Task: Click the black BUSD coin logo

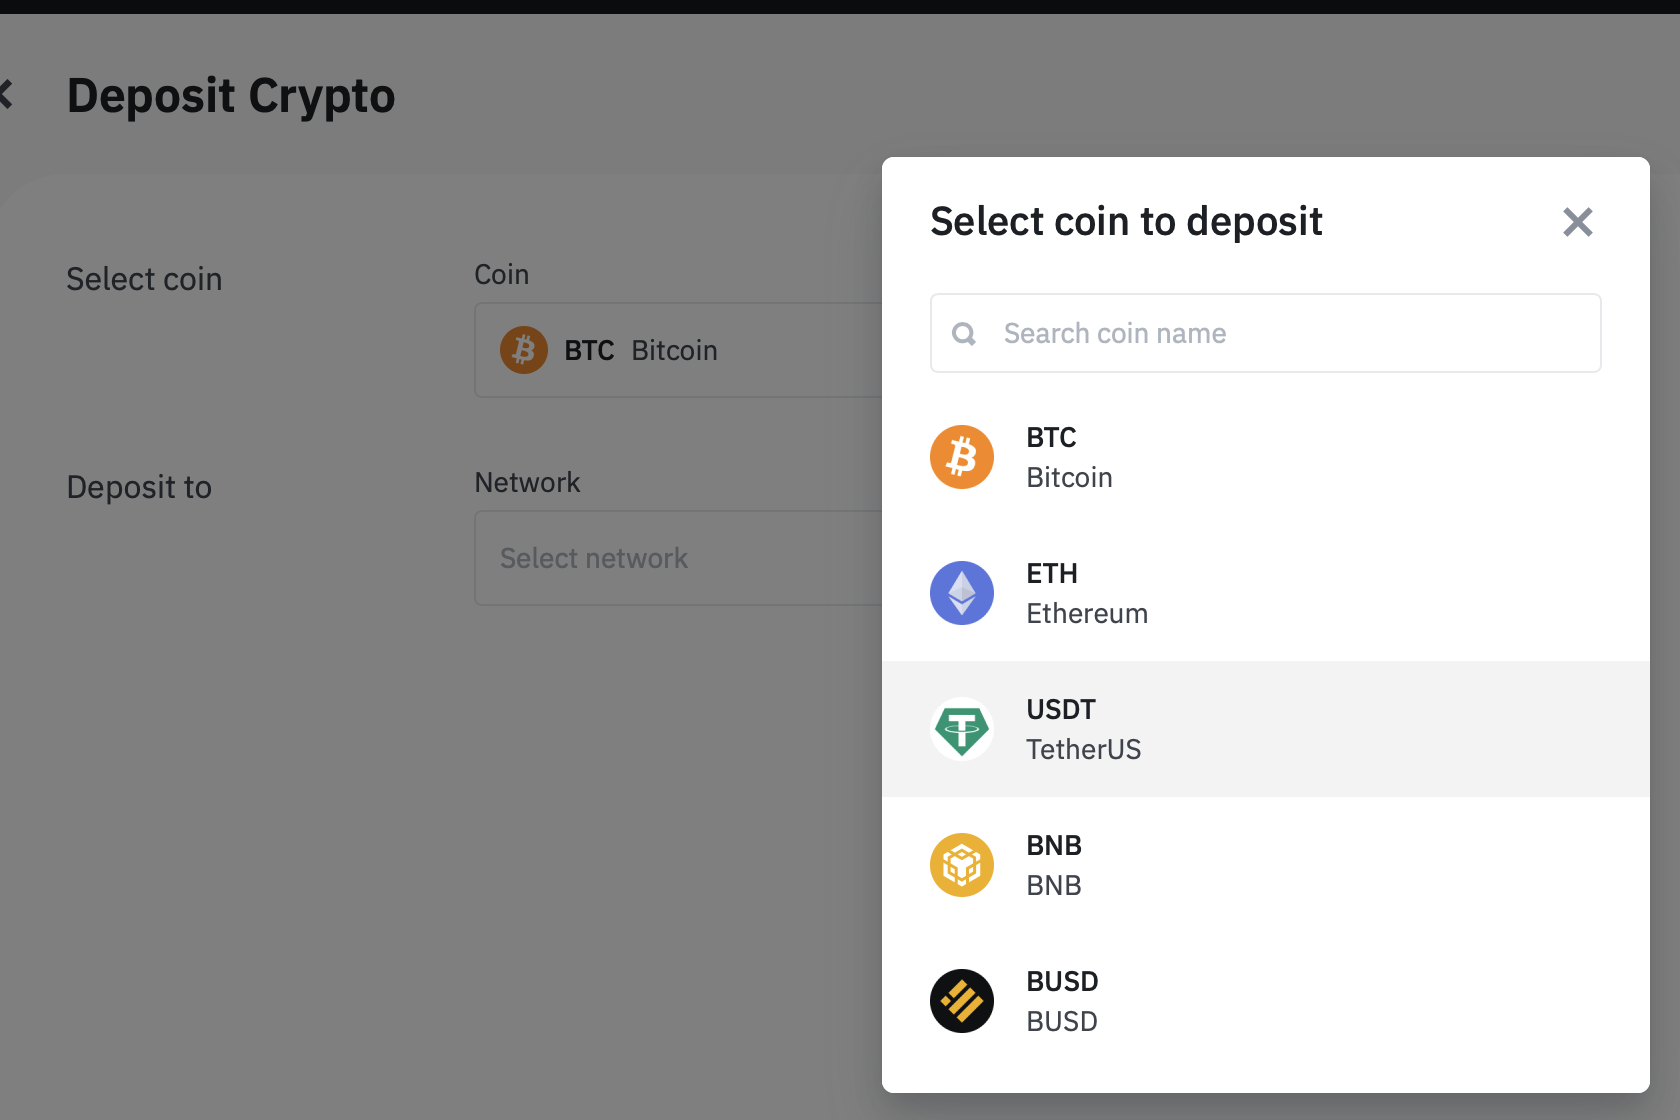Action: click(962, 1001)
